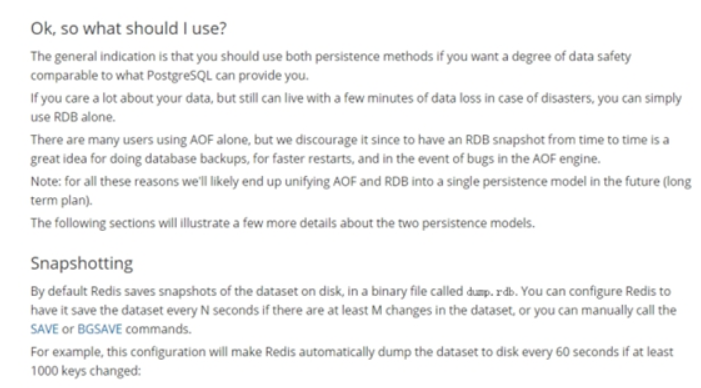Screen dimensions: 701x388
Task: Click the dump.rdb inline code text
Action: [x=491, y=292]
